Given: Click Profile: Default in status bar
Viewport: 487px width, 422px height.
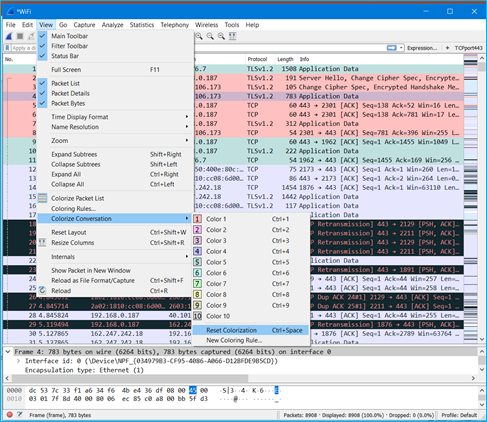Looking at the screenshot, I should tap(459, 415).
